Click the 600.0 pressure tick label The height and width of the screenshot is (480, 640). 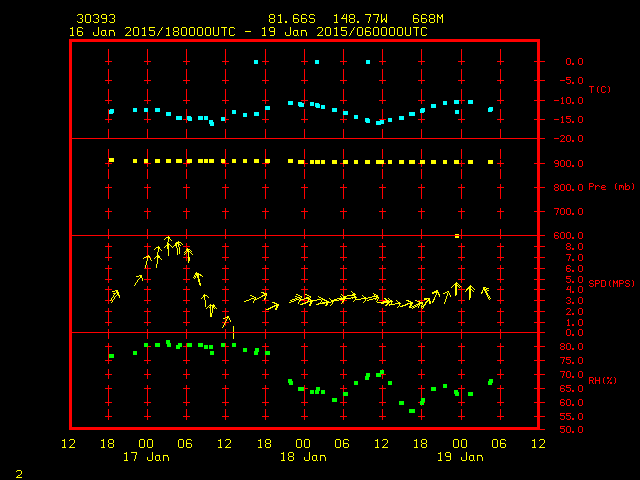coord(569,236)
